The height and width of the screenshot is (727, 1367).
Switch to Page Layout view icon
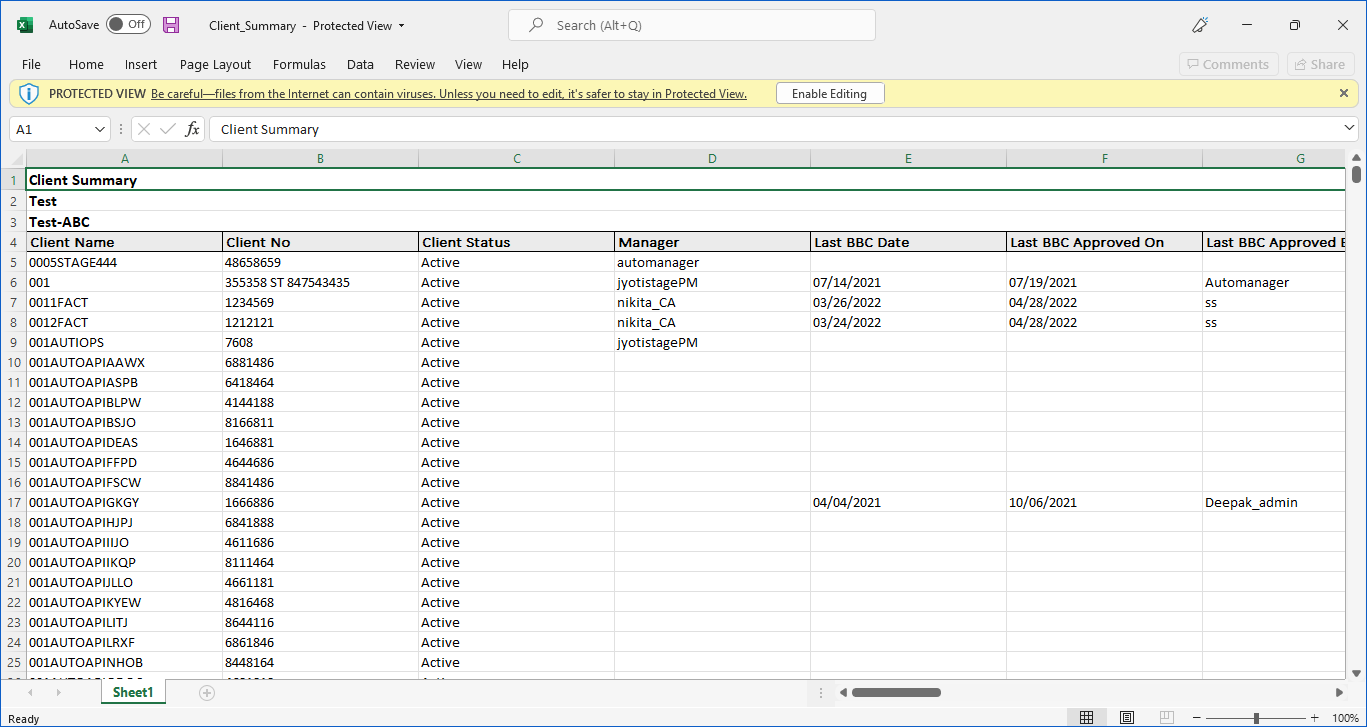1126,718
